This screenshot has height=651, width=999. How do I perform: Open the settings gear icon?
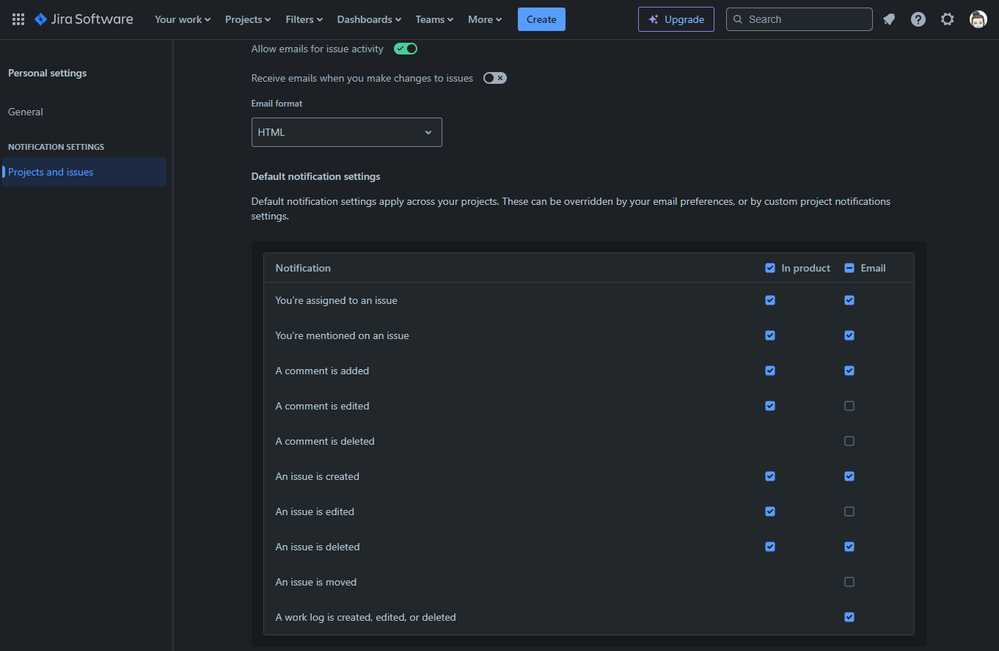947,19
